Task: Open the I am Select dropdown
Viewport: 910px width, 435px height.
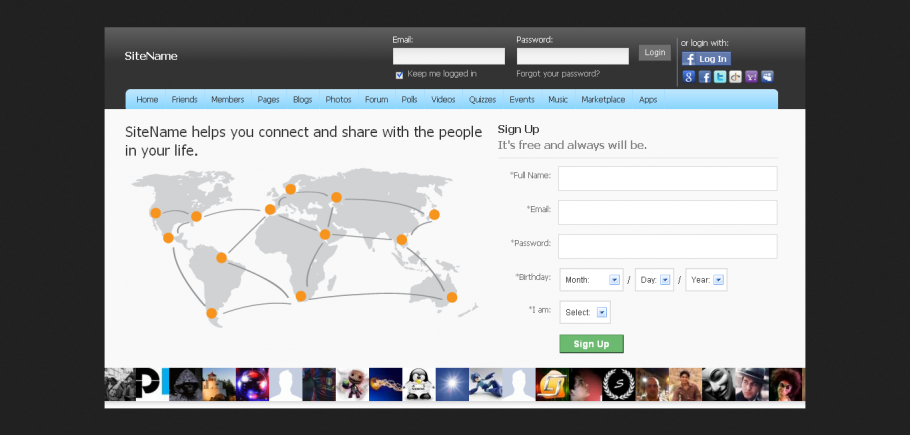Action: coord(585,312)
